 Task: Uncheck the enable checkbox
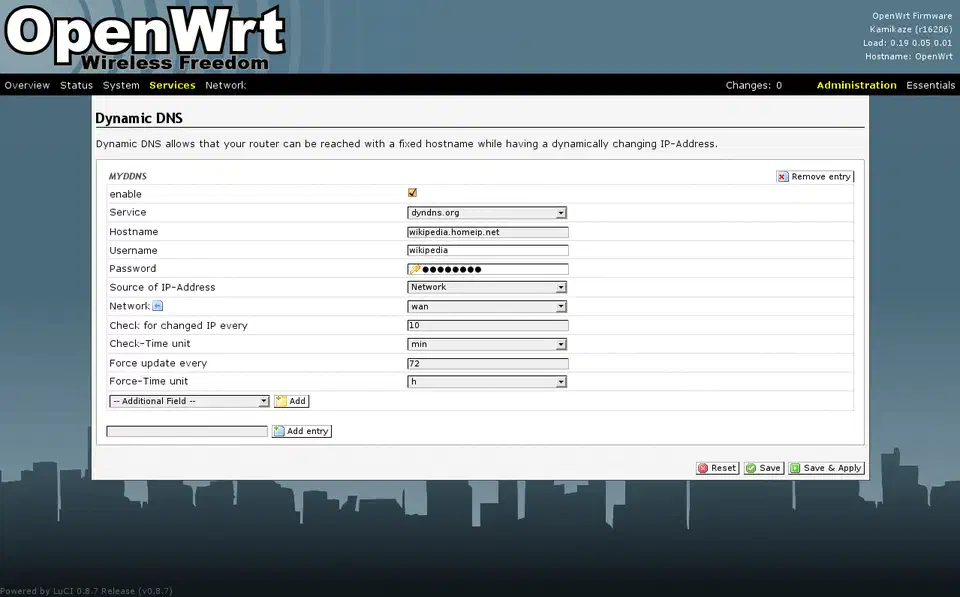coord(412,193)
